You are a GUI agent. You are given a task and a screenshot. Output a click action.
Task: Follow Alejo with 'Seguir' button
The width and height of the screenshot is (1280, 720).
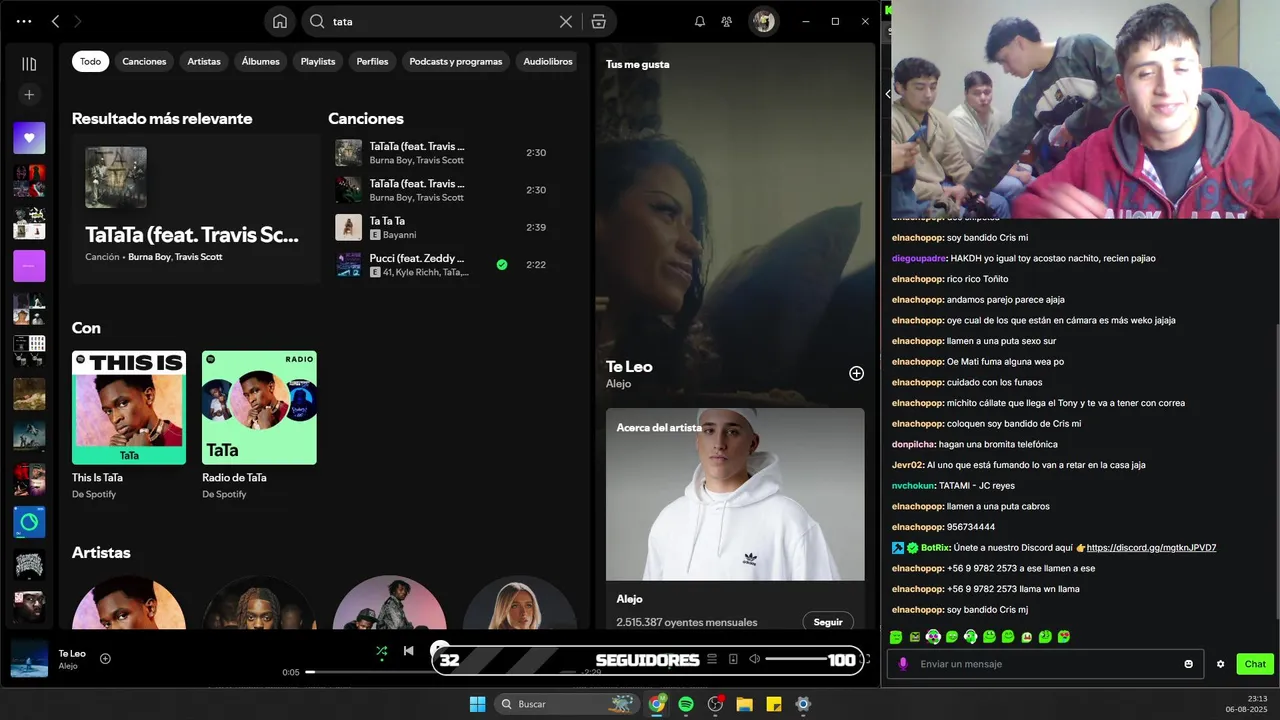tap(828, 622)
